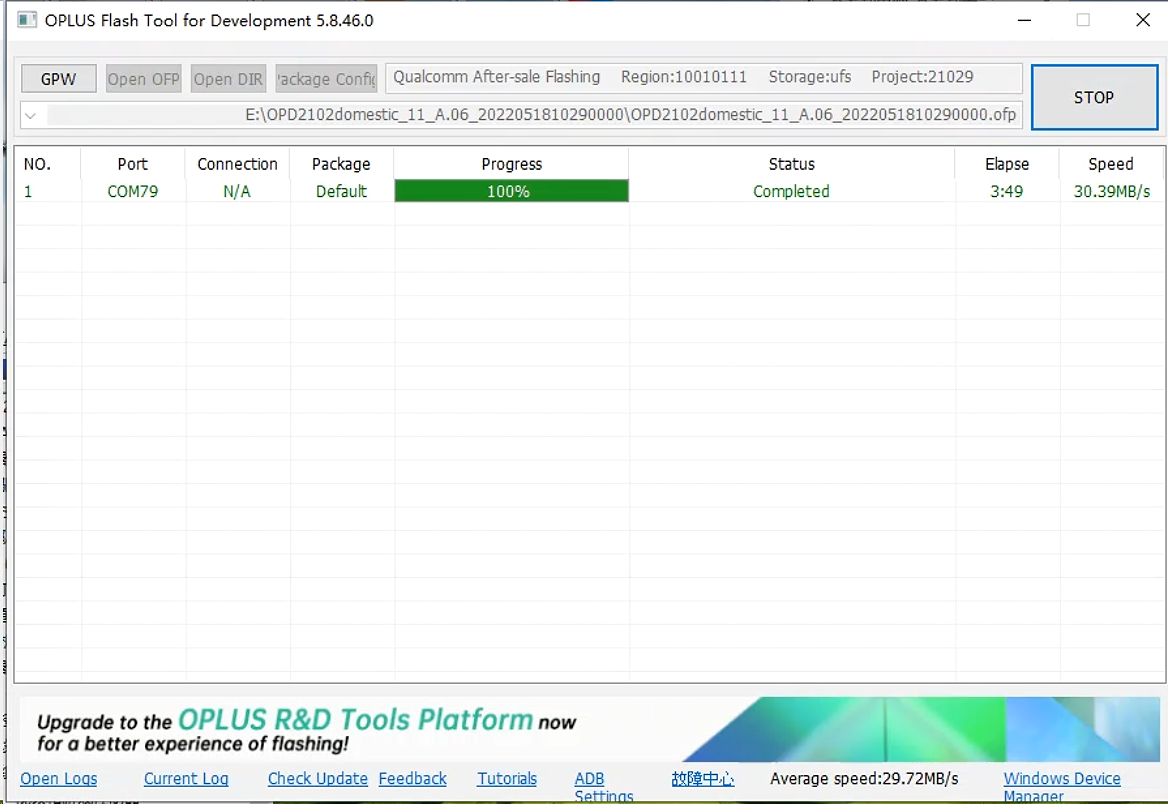The width and height of the screenshot is (1168, 804).
Task: Open the Feedback link
Action: click(413, 779)
